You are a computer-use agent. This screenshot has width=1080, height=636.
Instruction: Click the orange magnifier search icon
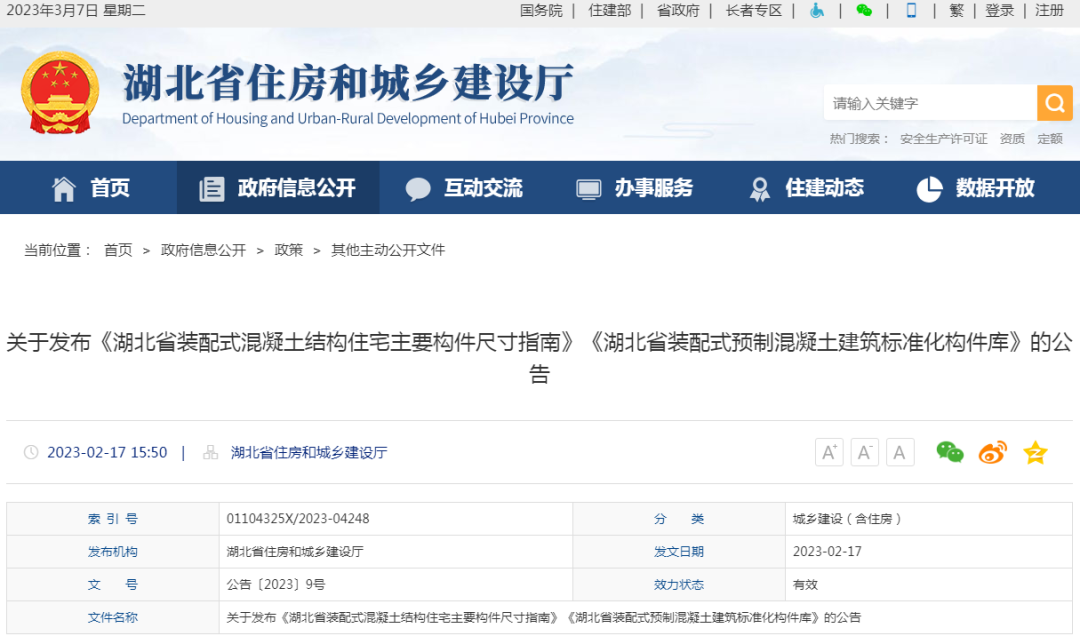[1054, 103]
